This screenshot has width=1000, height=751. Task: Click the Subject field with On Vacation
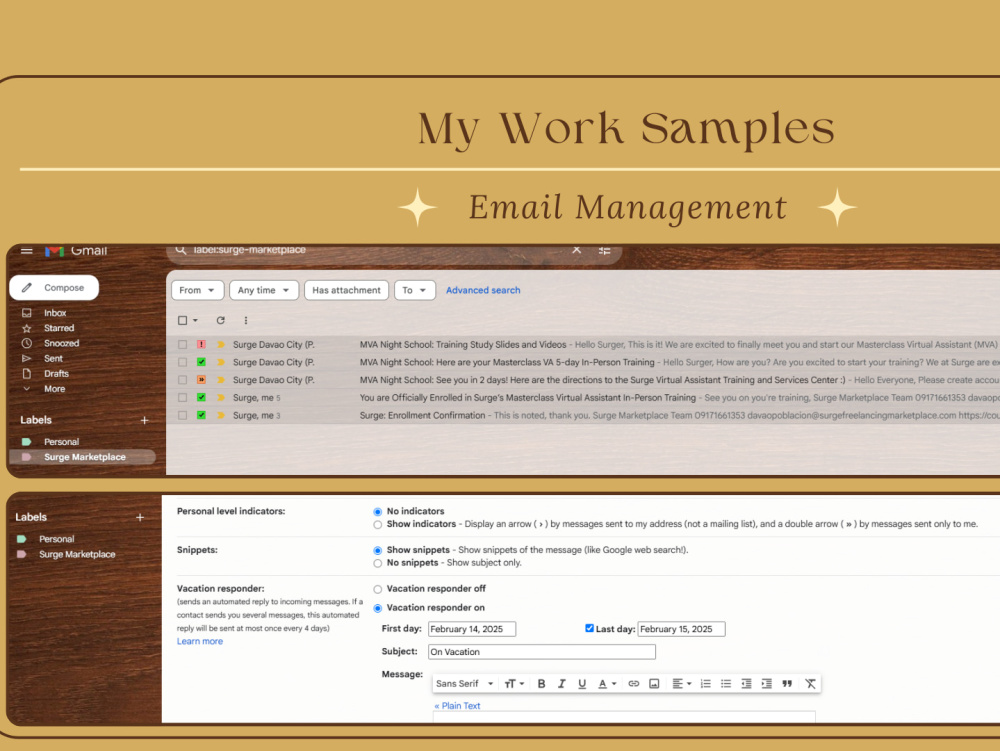click(x=541, y=652)
